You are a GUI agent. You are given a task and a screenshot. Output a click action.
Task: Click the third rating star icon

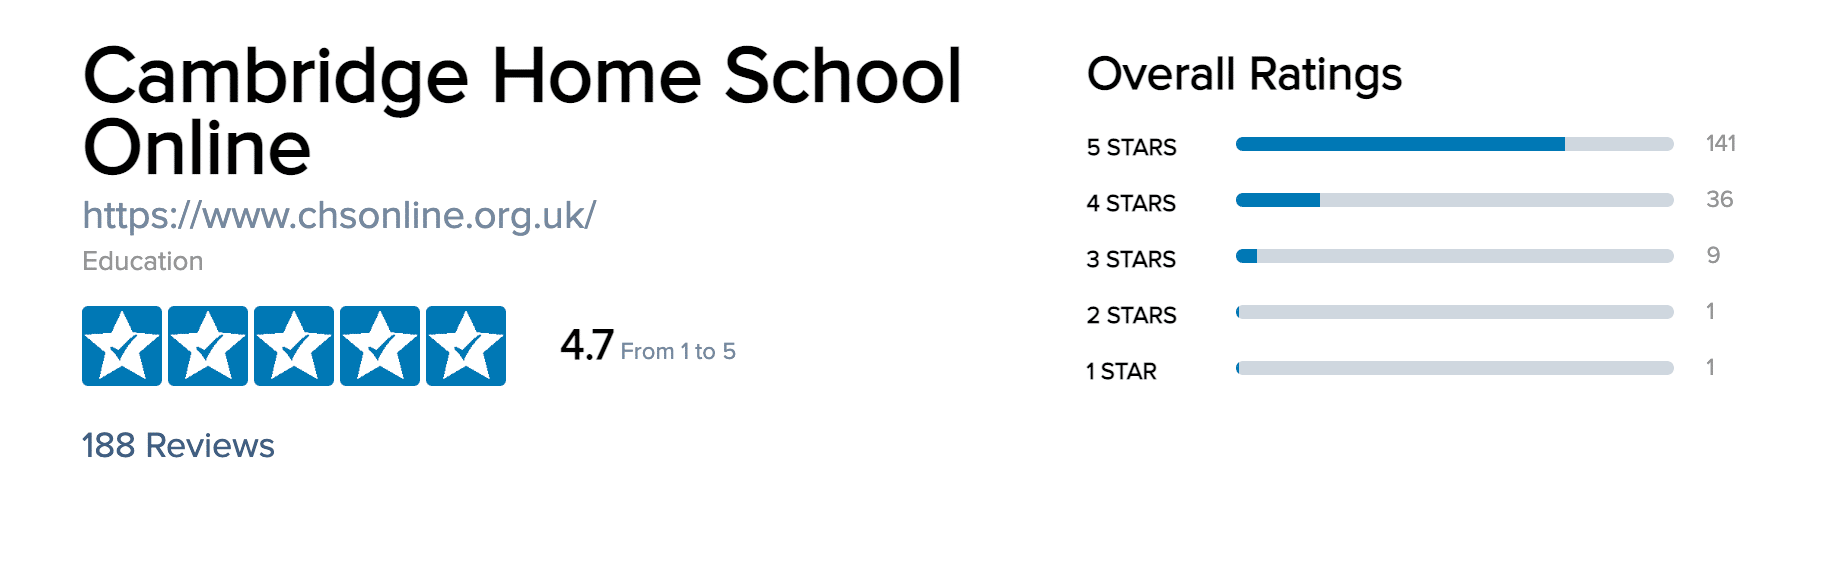click(x=294, y=346)
